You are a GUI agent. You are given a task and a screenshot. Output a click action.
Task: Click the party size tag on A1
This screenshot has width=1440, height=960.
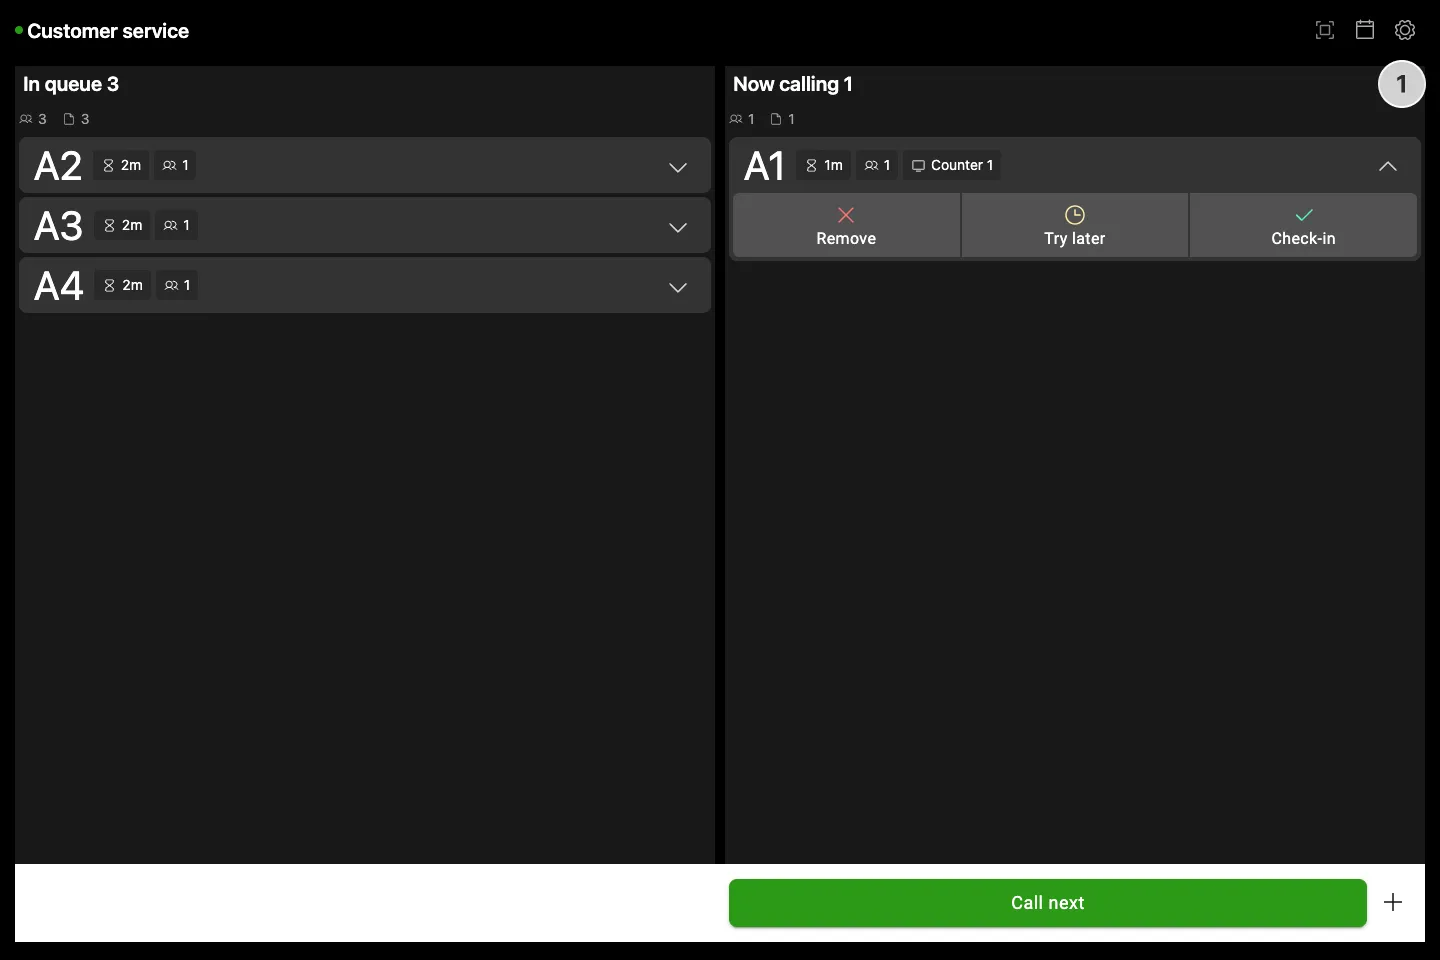click(x=878, y=165)
